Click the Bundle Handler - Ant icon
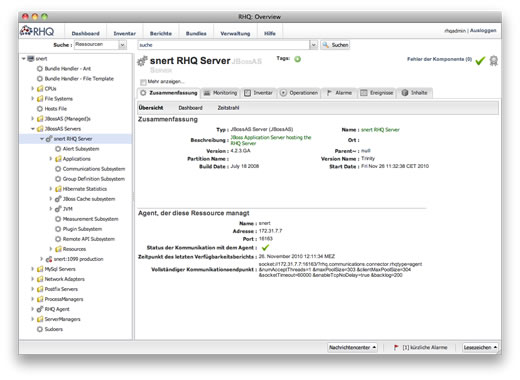The width and height of the screenshot is (520, 380). tap(40, 69)
